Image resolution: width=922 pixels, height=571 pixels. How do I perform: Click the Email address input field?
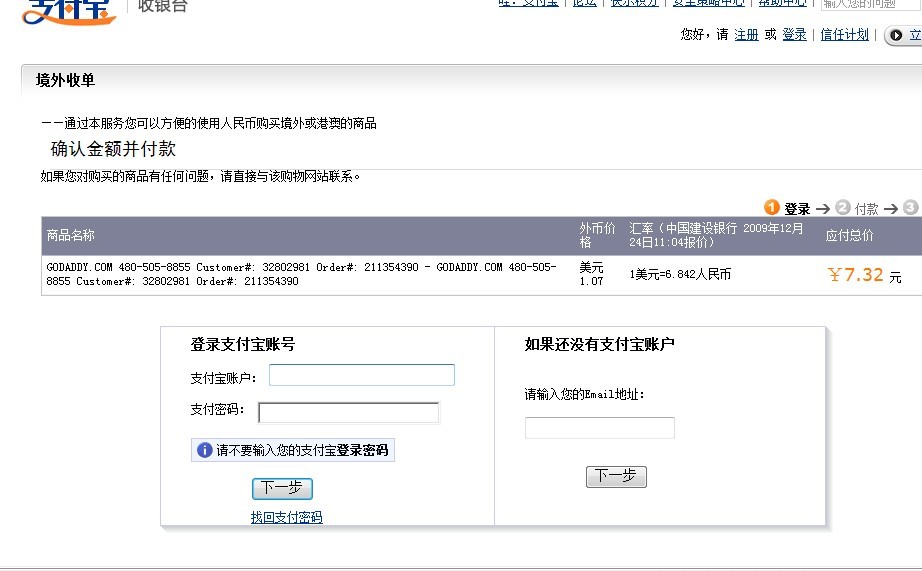click(x=599, y=428)
